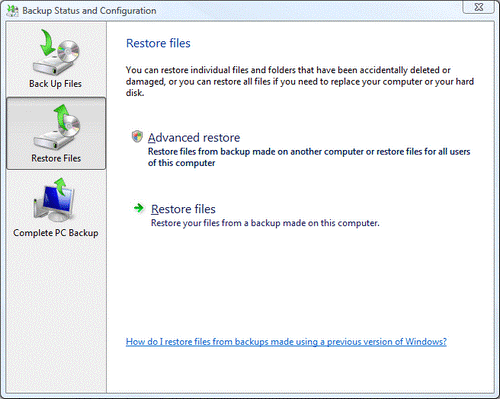The height and width of the screenshot is (399, 500).
Task: Click the blank area below the Restore files option
Action: pyautogui.click(x=300, y=280)
